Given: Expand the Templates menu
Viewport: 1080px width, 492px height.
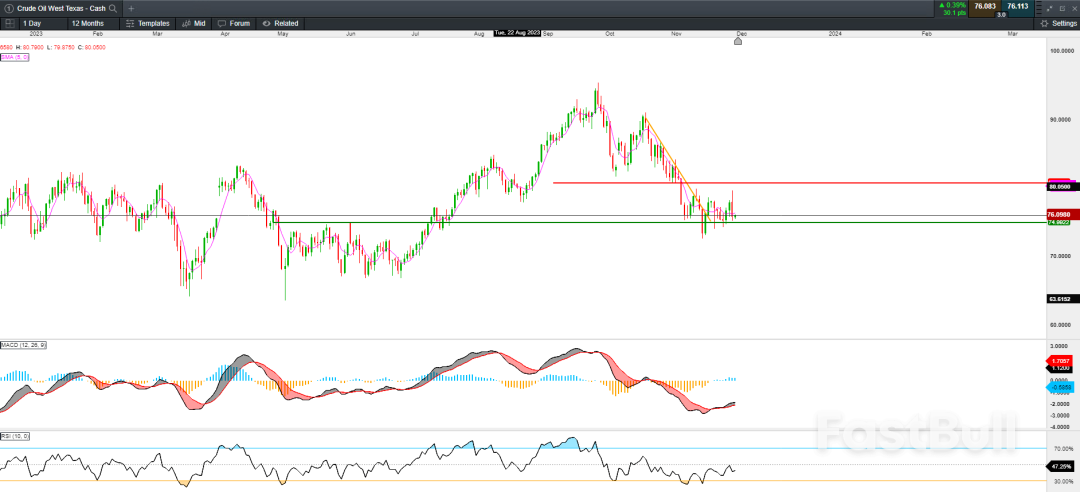Looking at the screenshot, I should pyautogui.click(x=148, y=23).
